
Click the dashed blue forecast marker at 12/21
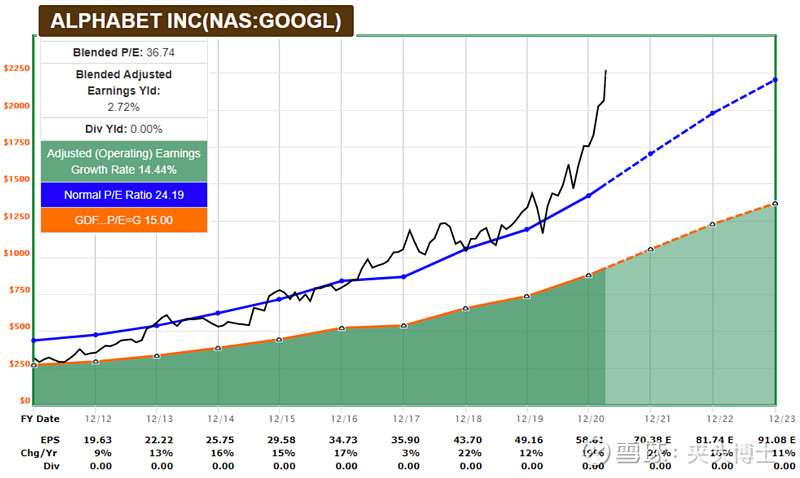(651, 154)
